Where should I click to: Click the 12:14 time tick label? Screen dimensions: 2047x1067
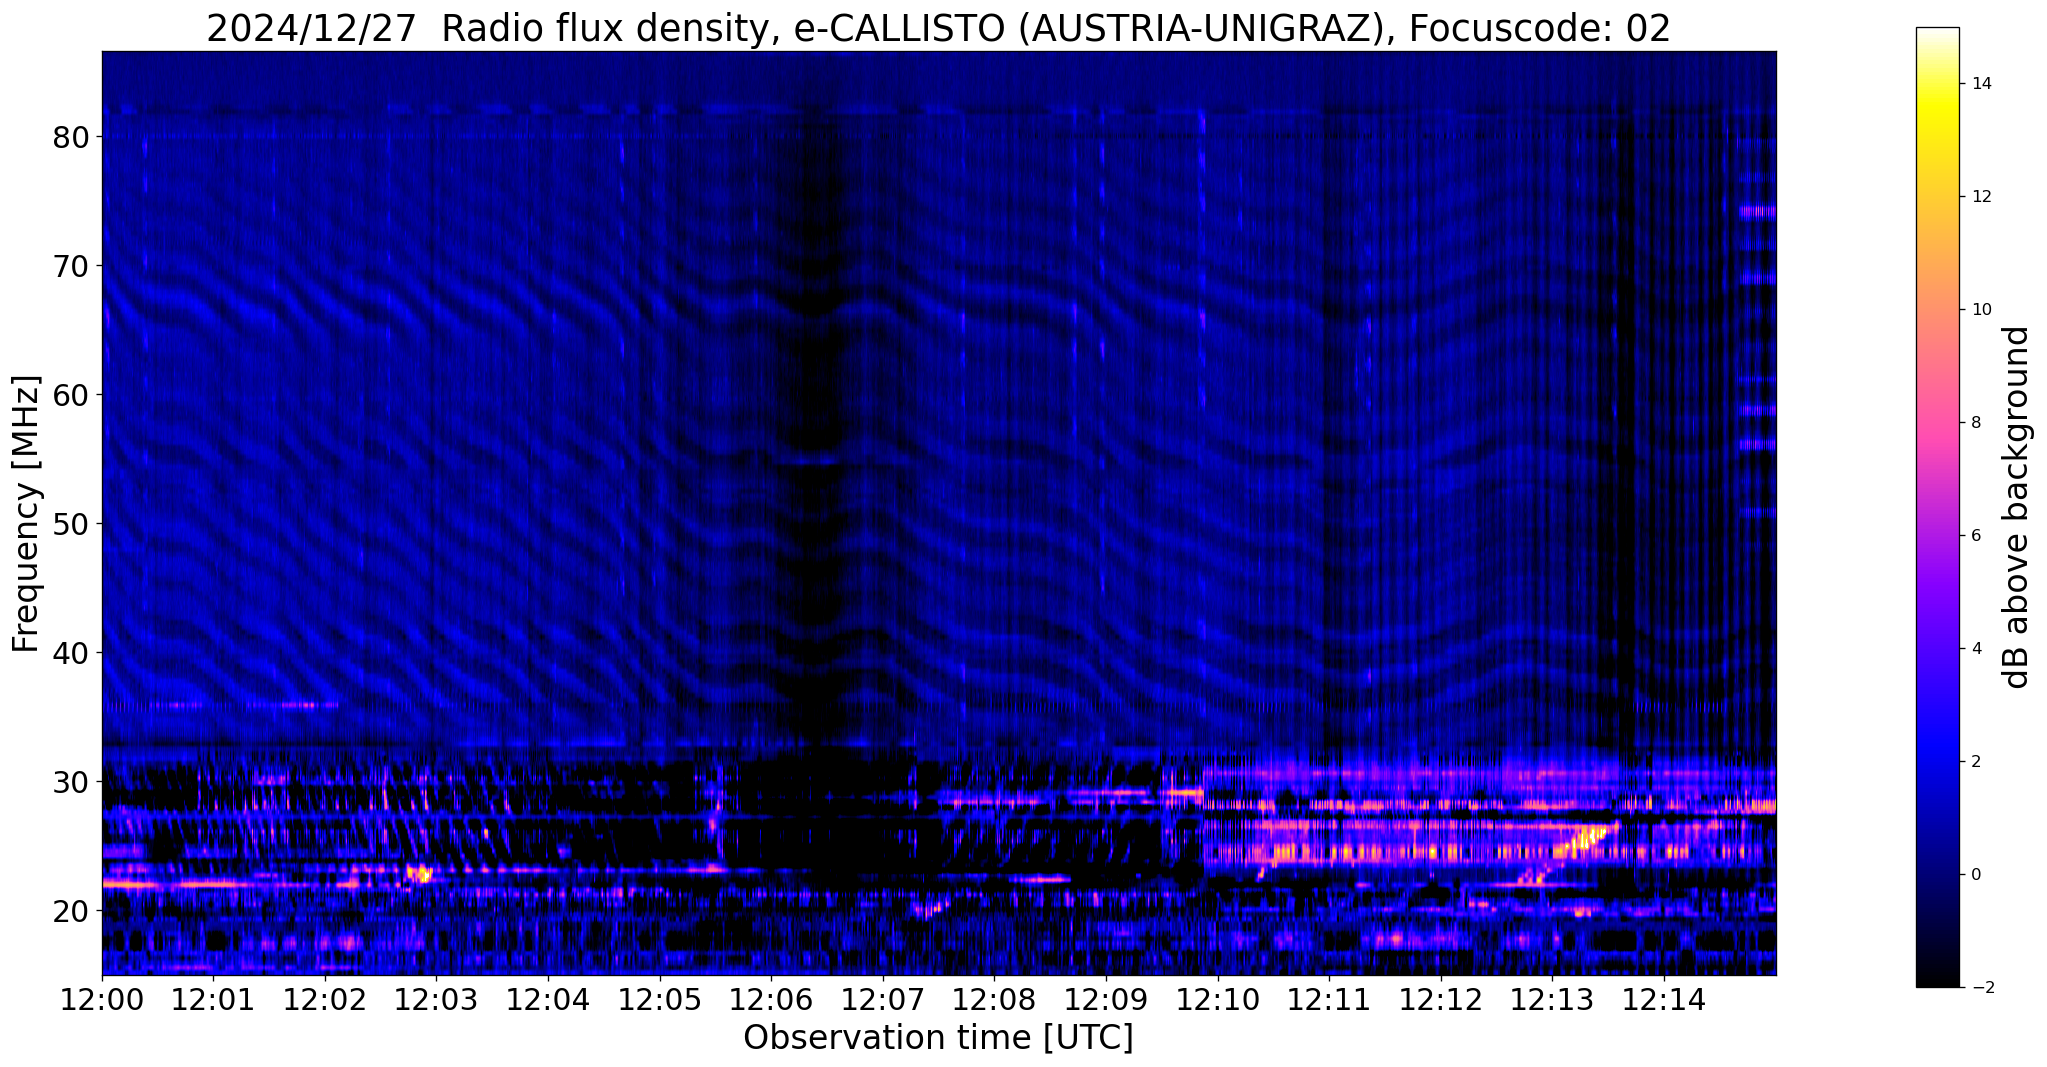[1664, 999]
